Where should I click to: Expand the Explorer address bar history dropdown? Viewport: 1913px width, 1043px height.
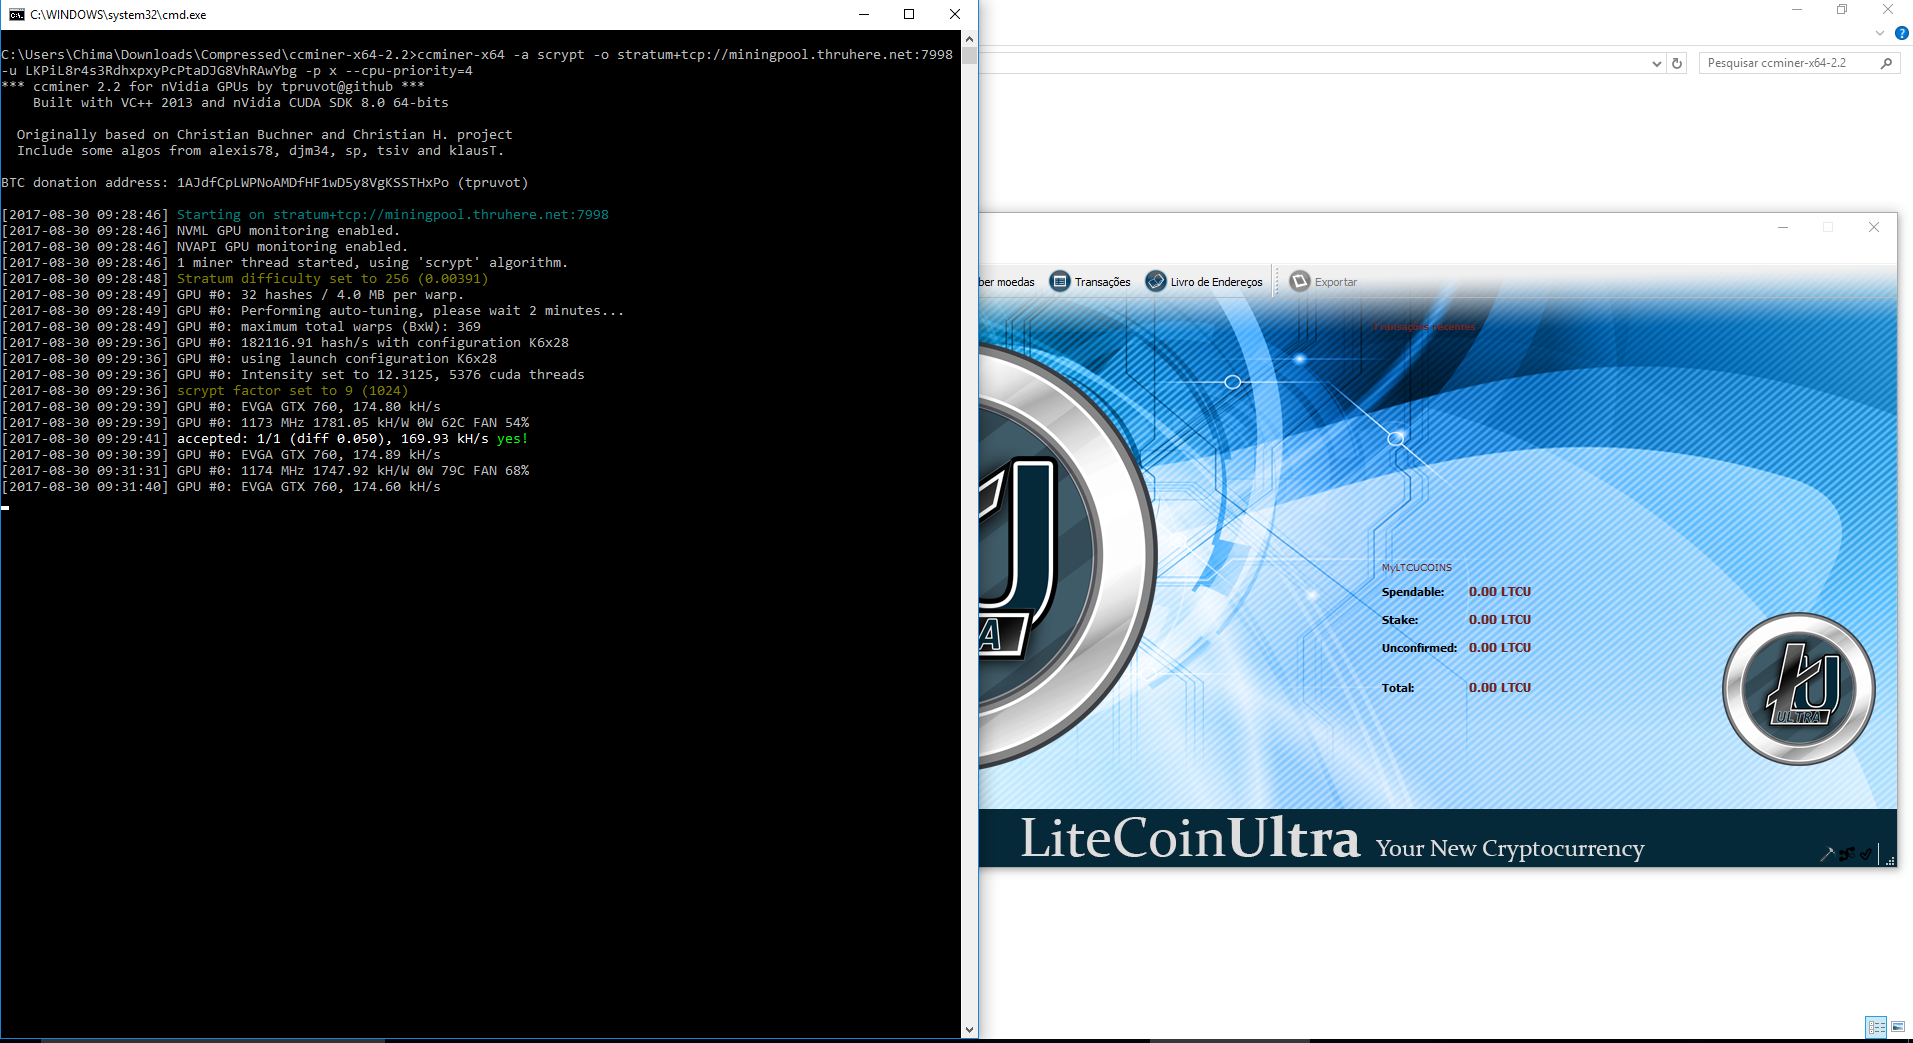1657,63
